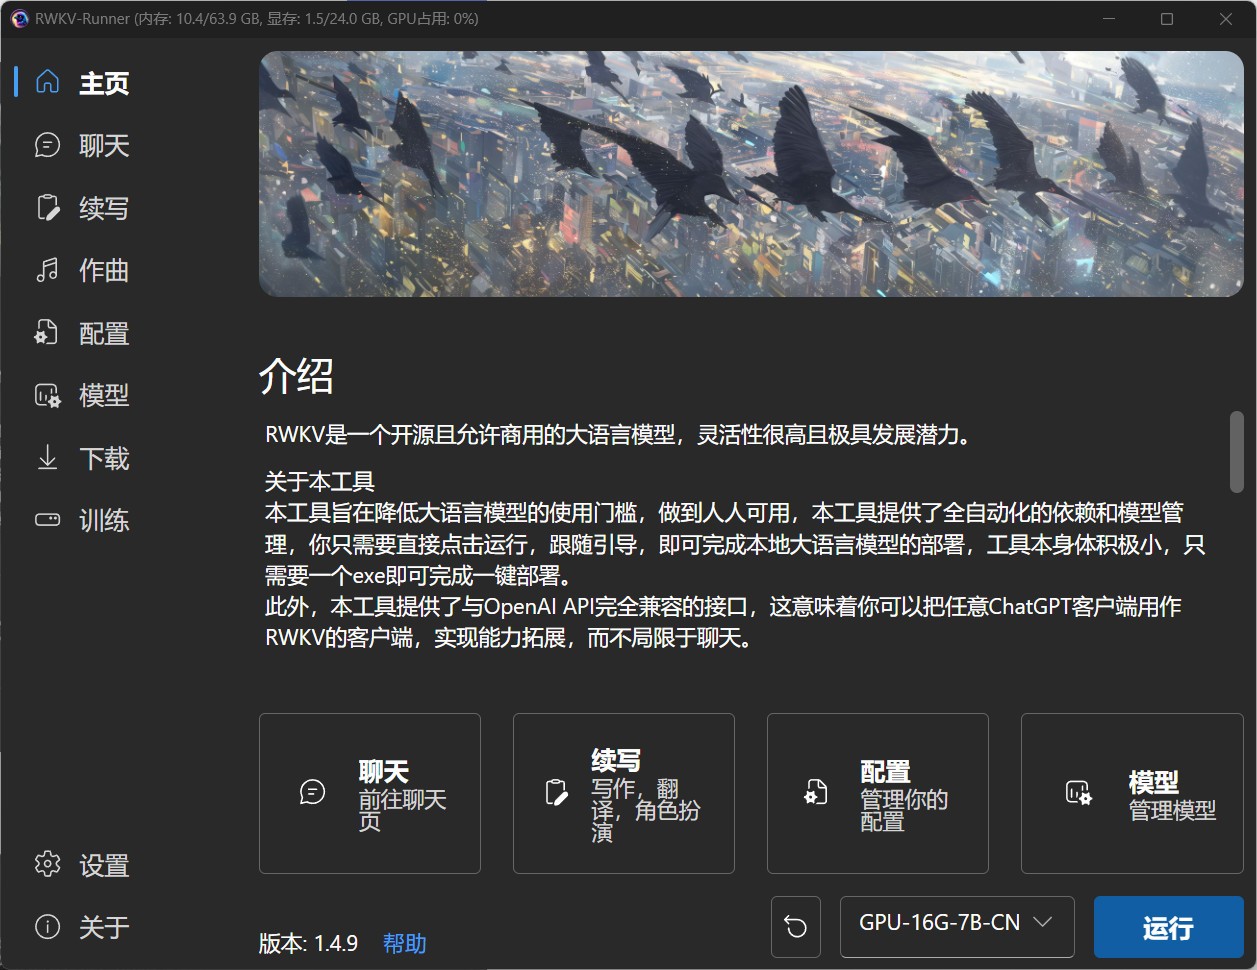Click the 聊天 前往聊天页 card
Screen dimensions: 1257x970
(x=370, y=793)
